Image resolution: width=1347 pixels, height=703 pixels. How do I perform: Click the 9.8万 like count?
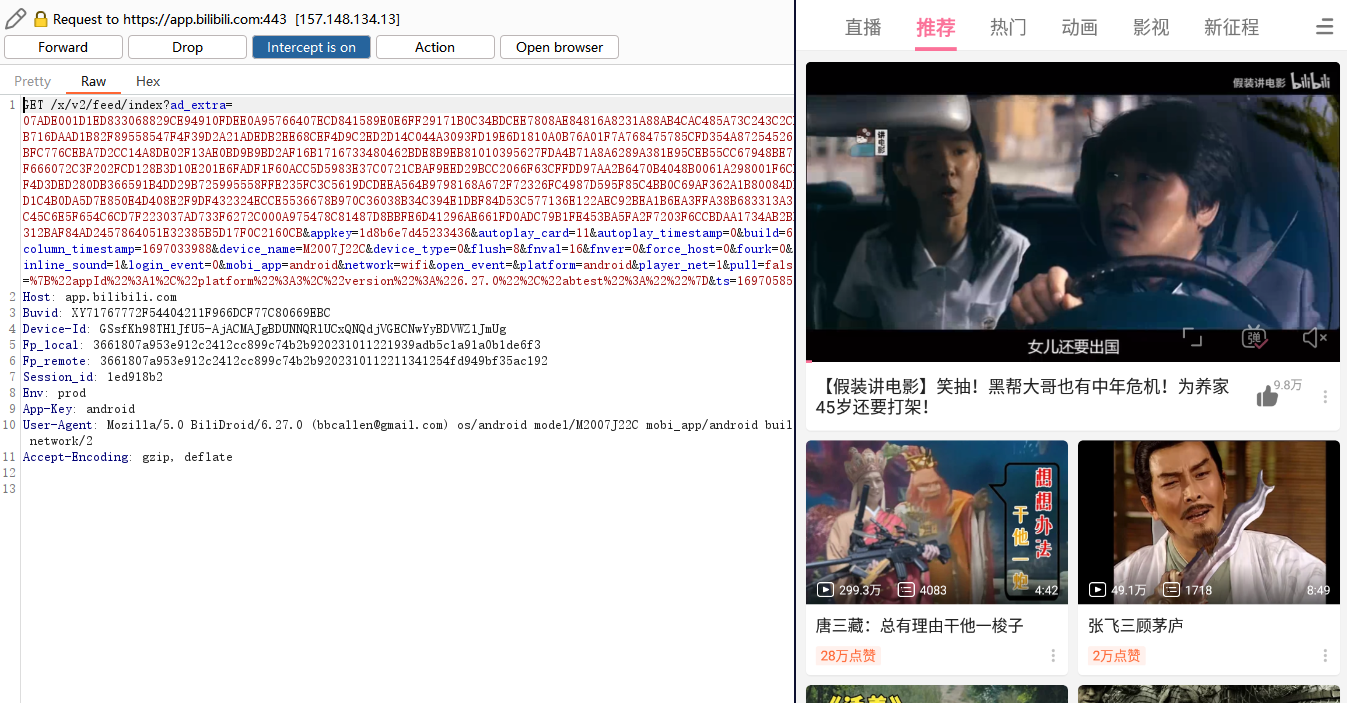1288,385
